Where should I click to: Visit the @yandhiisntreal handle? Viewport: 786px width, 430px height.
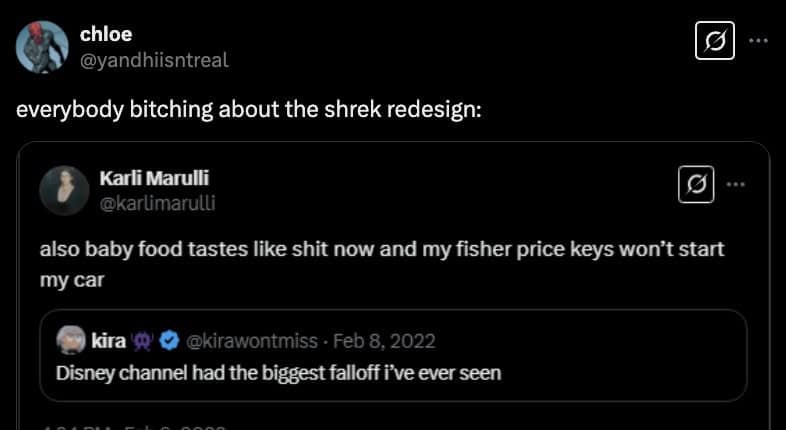tap(153, 60)
